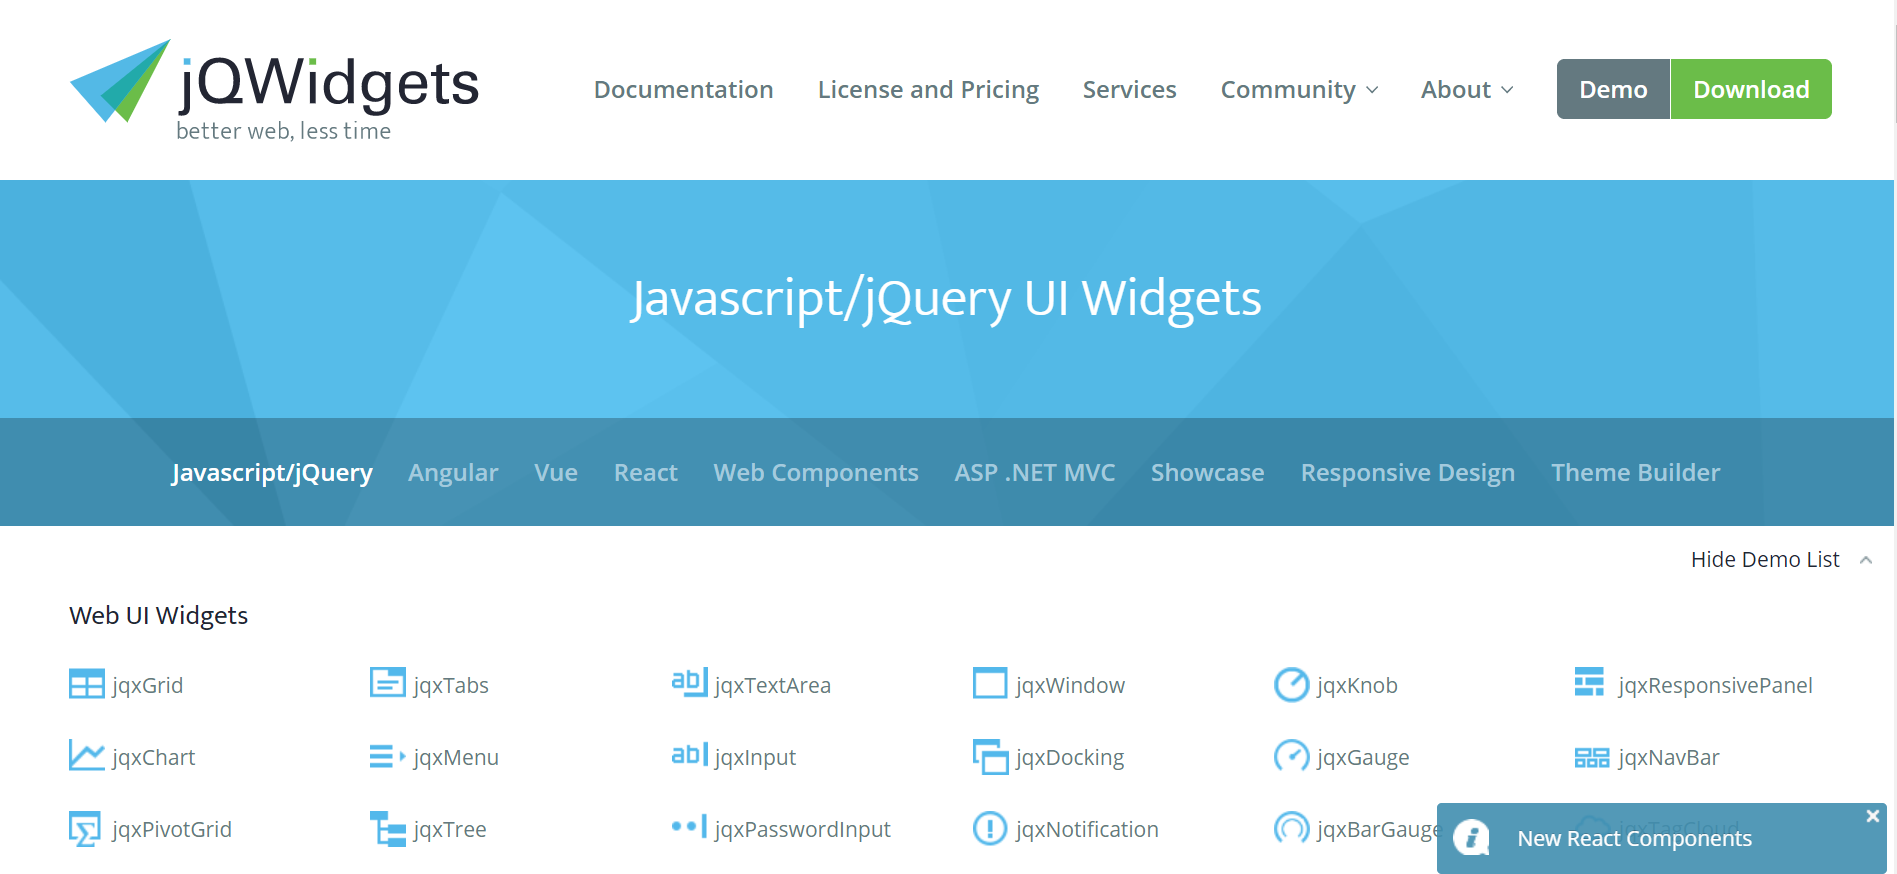Click the jqxMenu icon
The image size is (1897, 874).
point(387,757)
